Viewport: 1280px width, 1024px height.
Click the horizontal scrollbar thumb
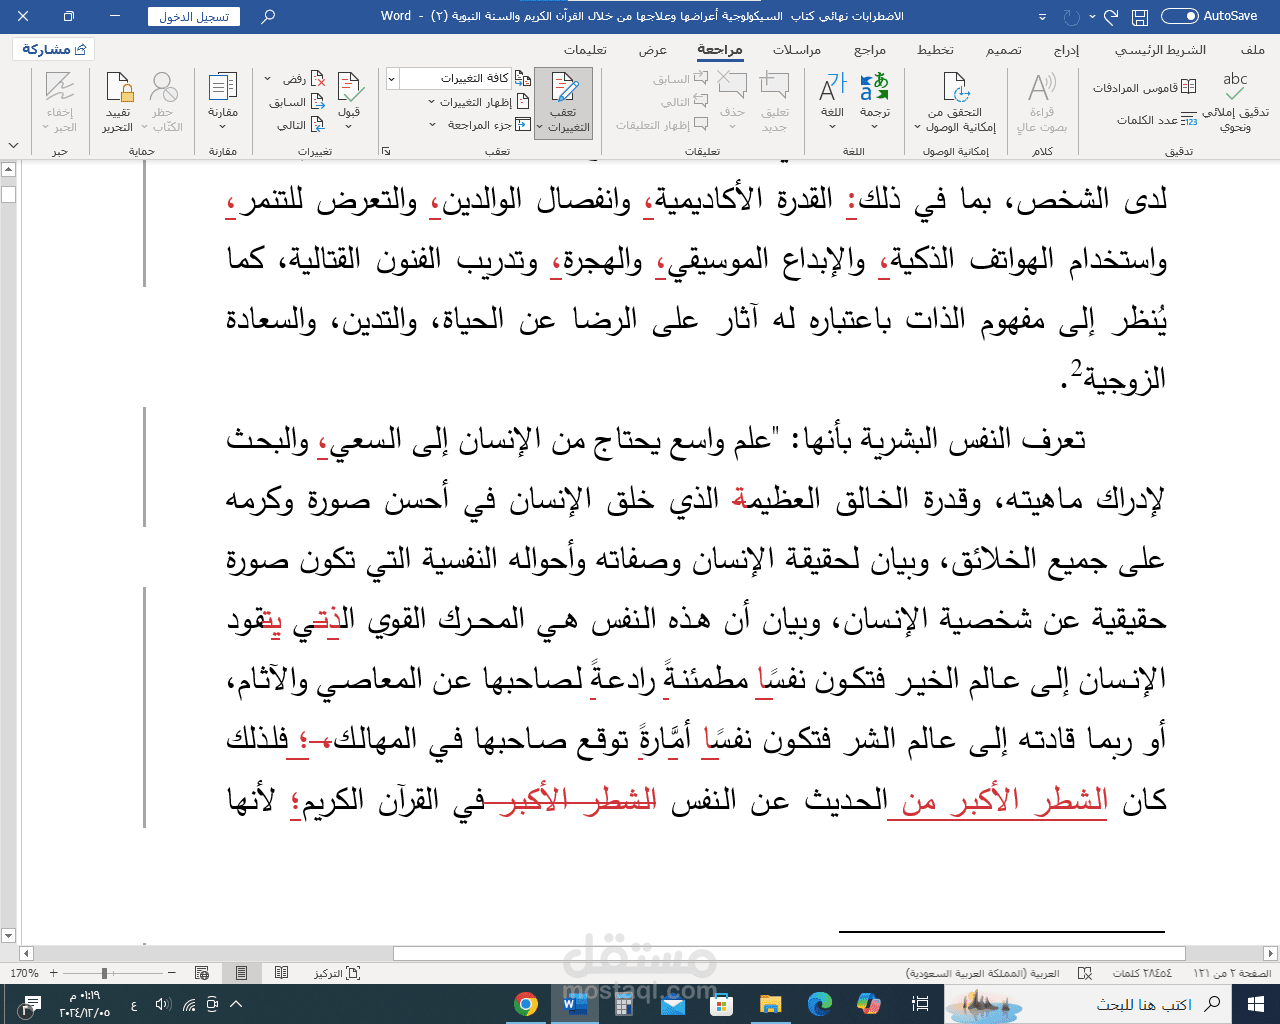coord(789,953)
